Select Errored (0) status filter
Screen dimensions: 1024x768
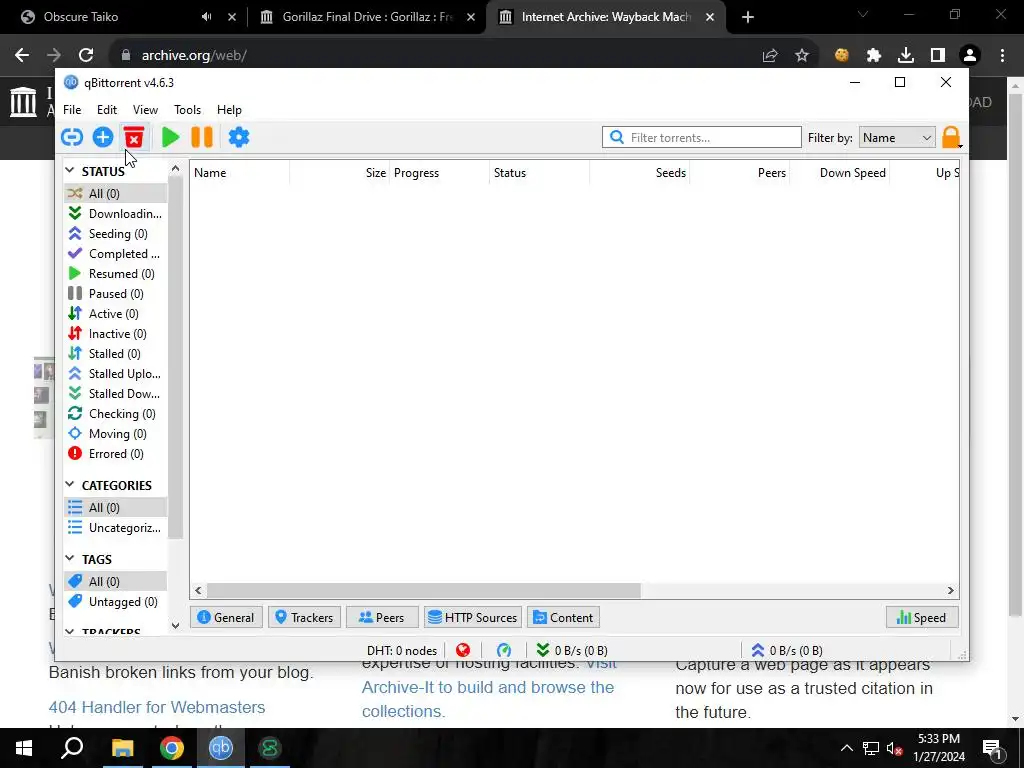116,454
